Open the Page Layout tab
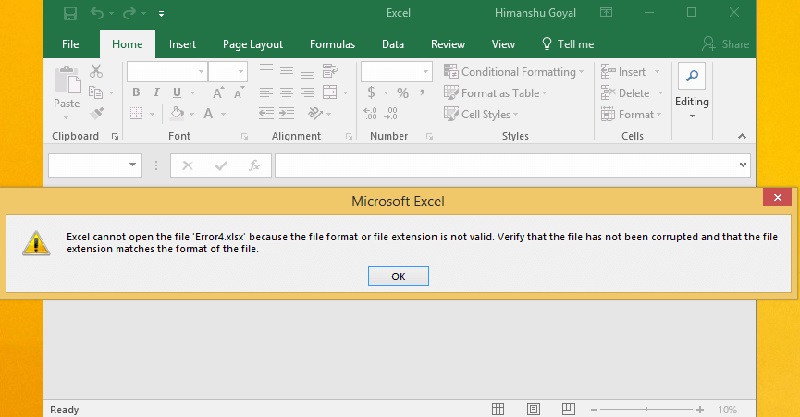The image size is (800, 417). pos(253,44)
